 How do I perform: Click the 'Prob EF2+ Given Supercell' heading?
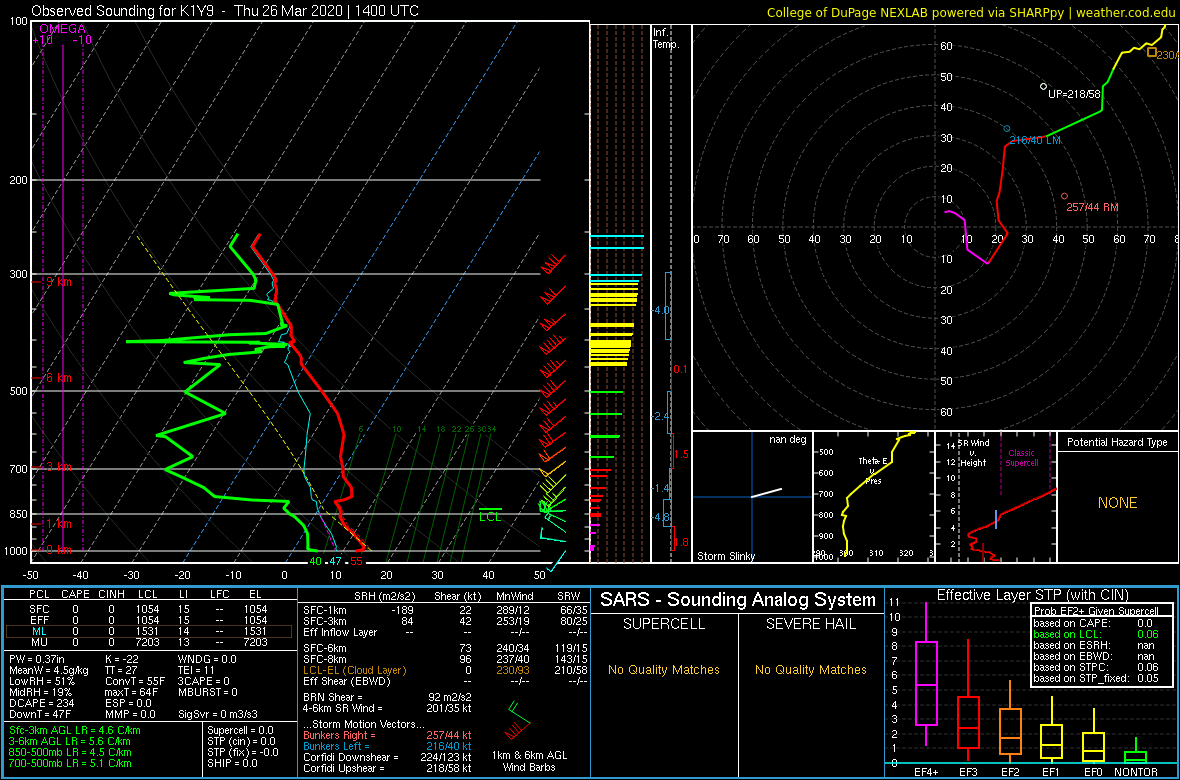[x=1094, y=611]
